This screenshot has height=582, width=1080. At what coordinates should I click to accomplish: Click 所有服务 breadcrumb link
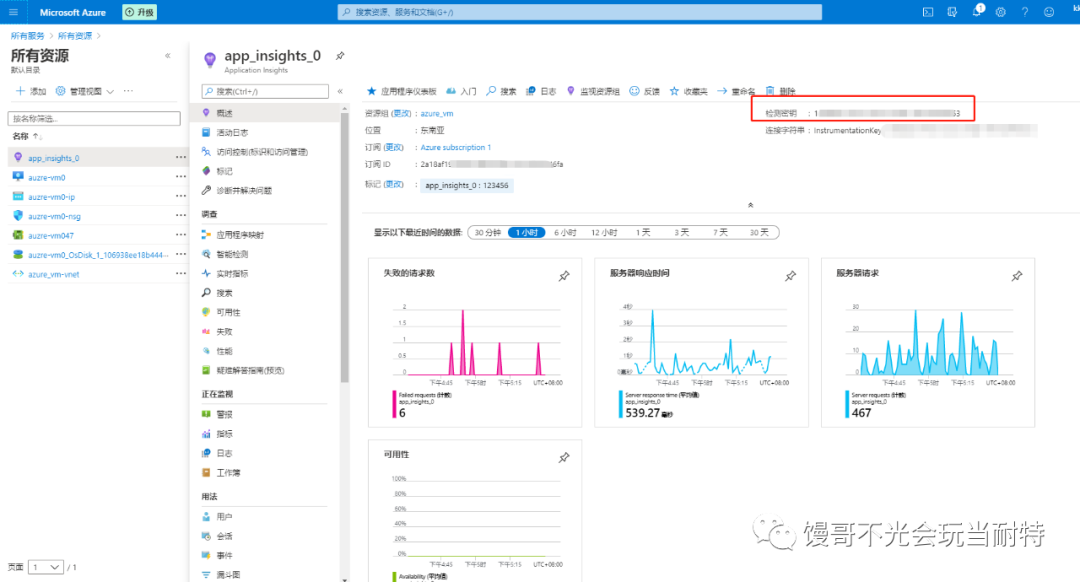[28, 36]
